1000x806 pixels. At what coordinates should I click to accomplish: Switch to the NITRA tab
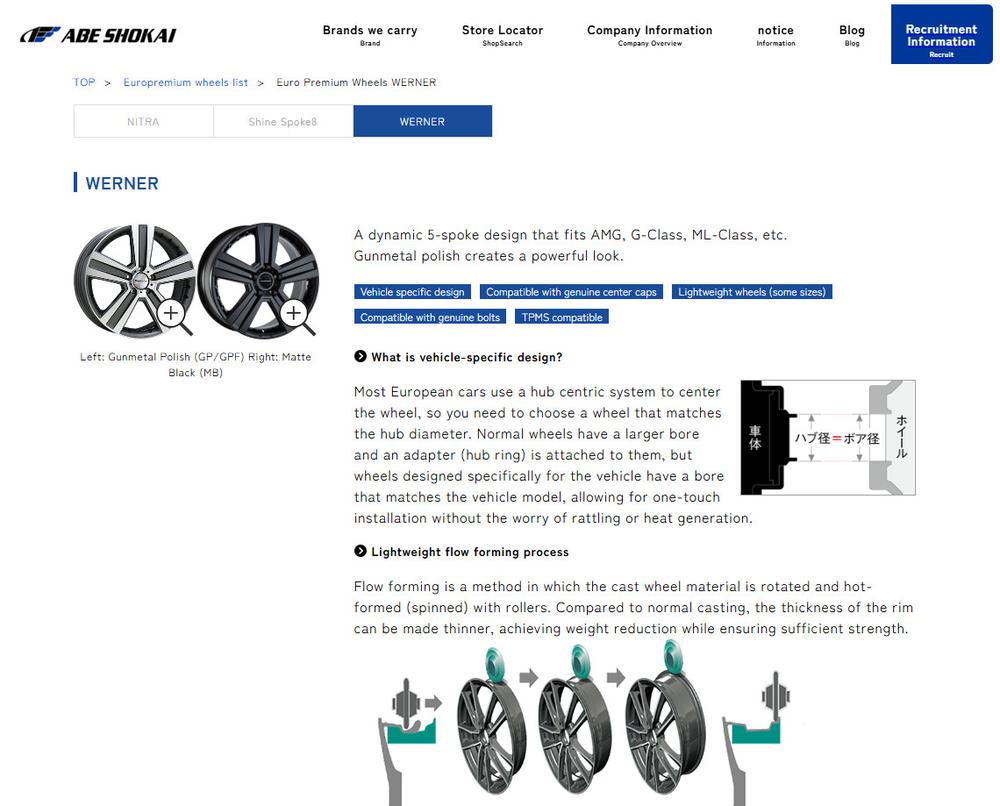point(143,121)
